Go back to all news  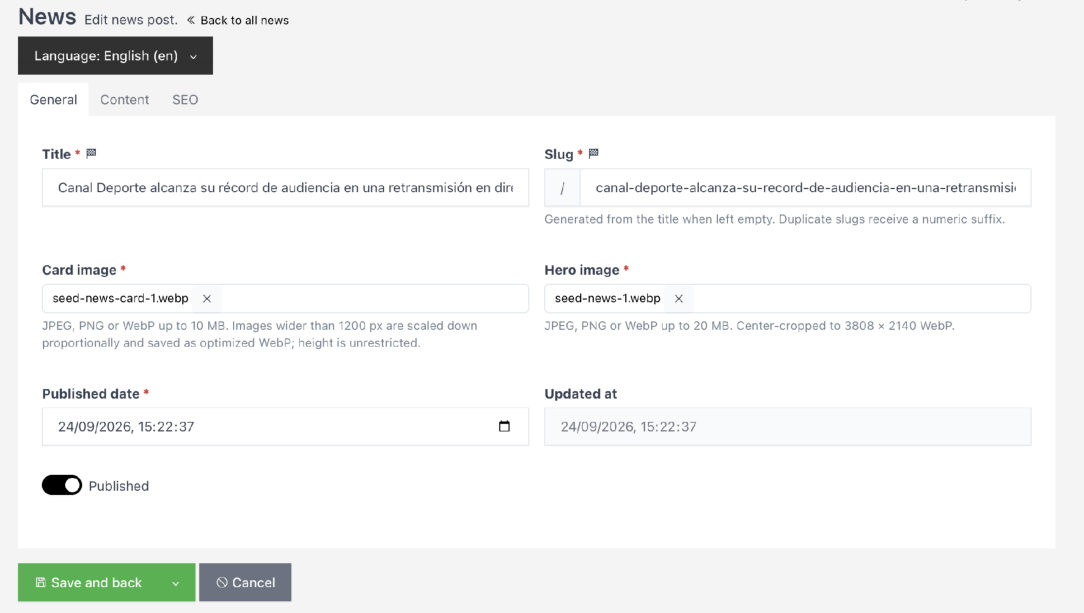[x=238, y=21]
